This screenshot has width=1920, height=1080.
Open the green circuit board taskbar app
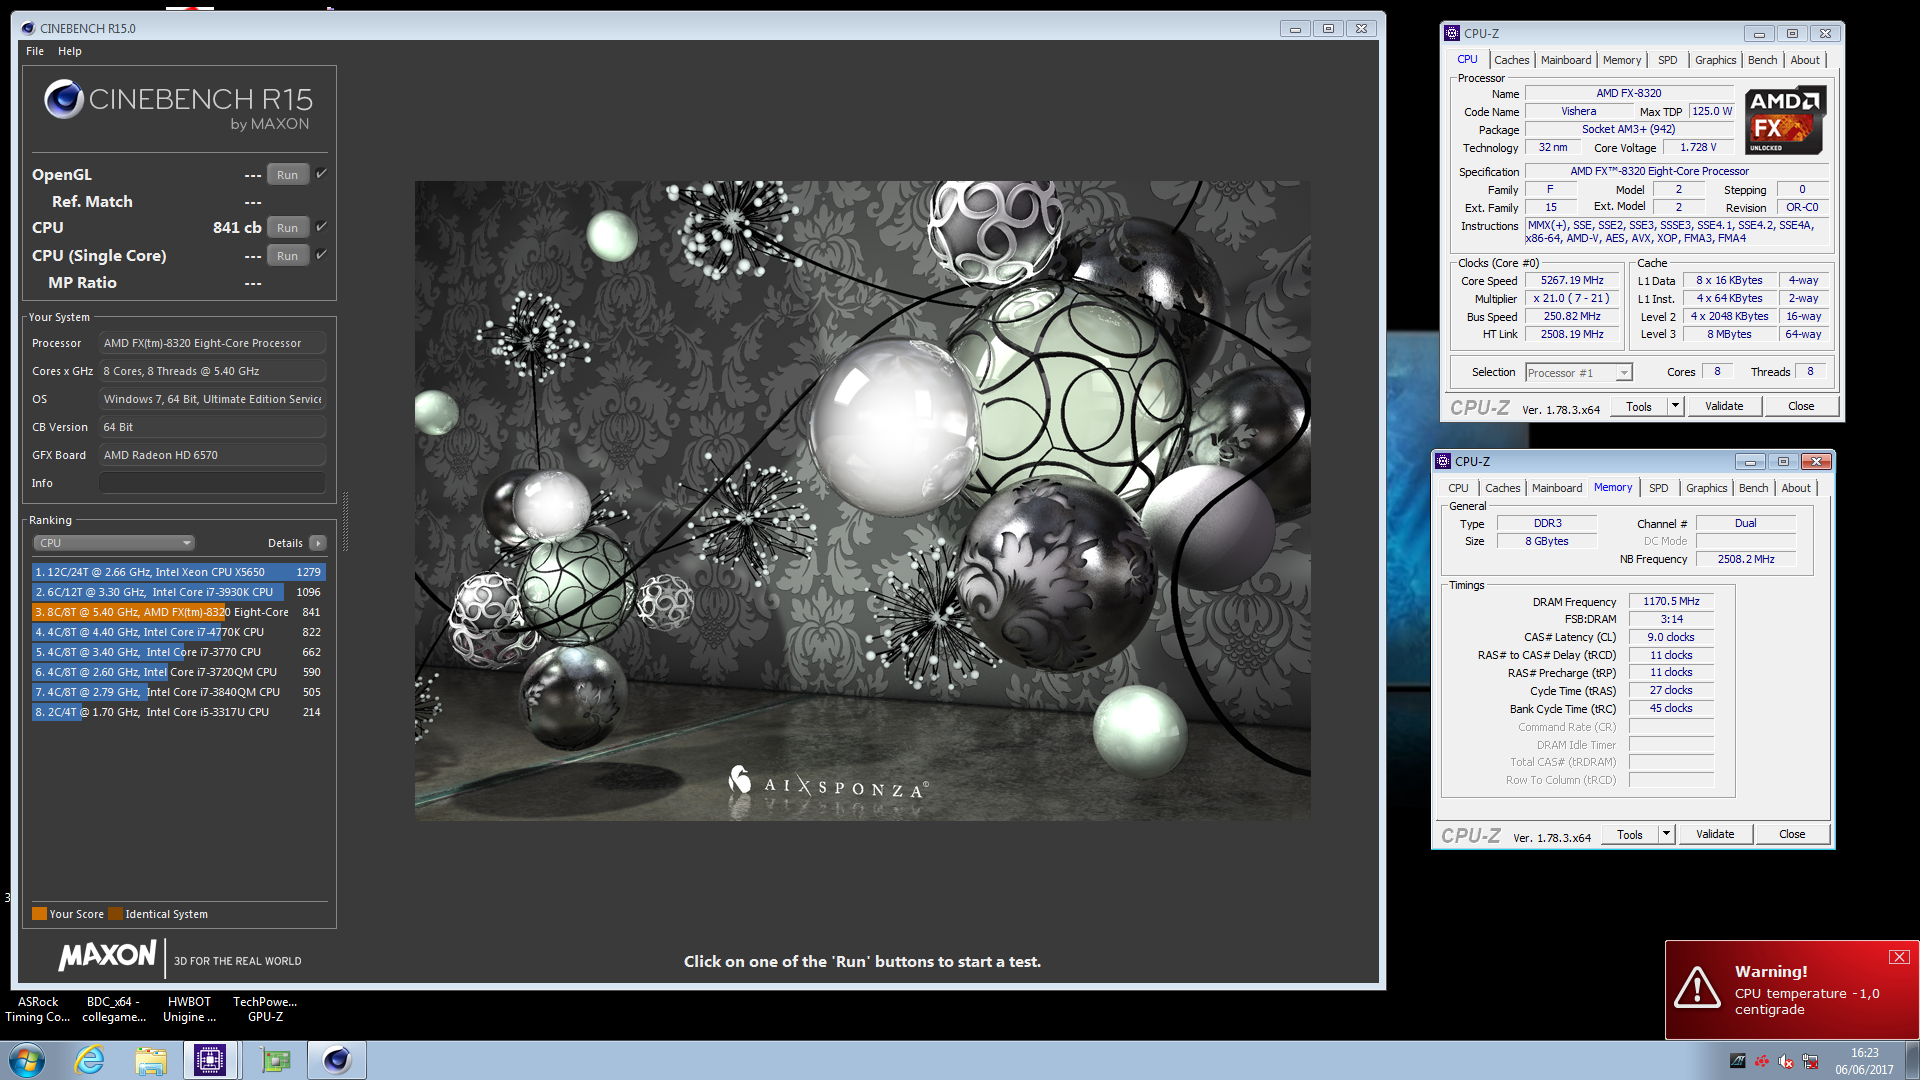(x=275, y=1060)
